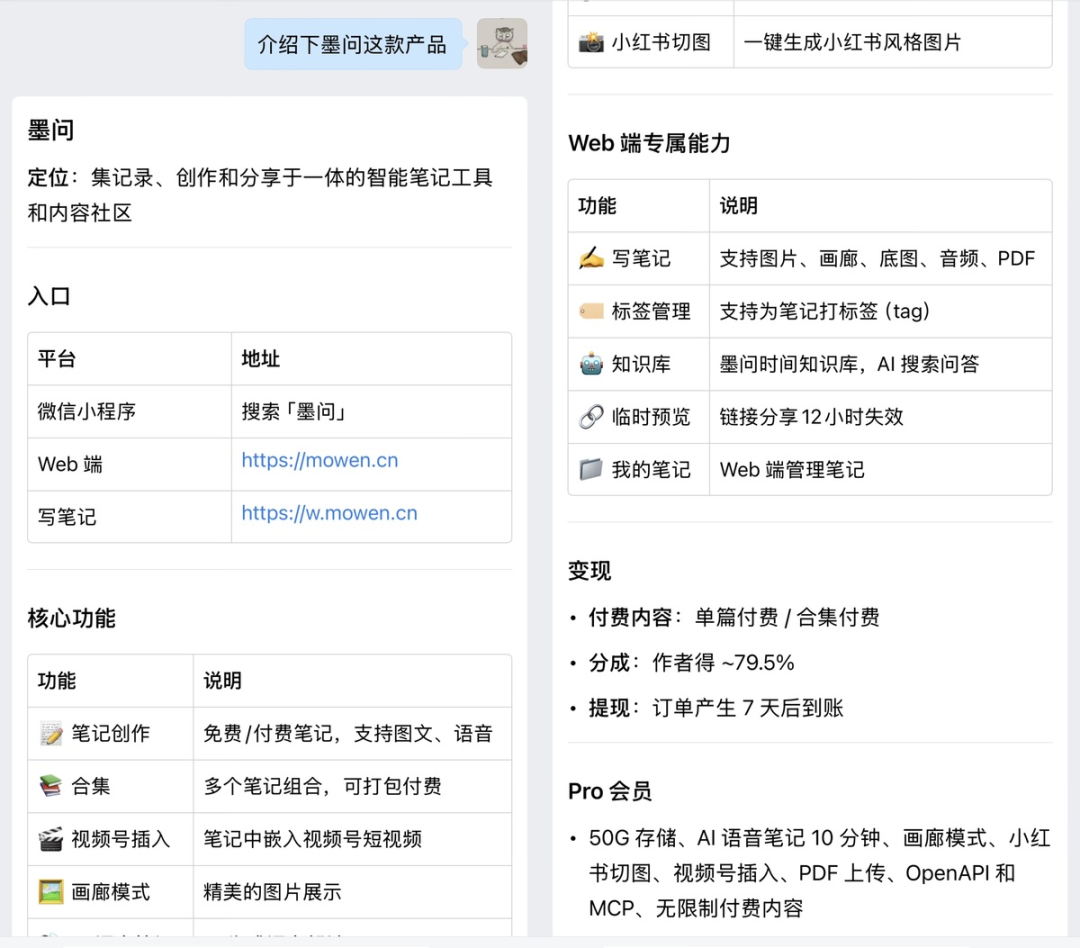Click the cell 精美的图片展示

[352, 892]
